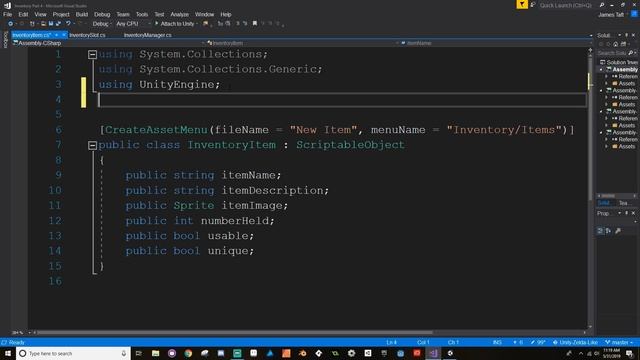
Task: Click Windows Start button
Action: tap(8, 353)
